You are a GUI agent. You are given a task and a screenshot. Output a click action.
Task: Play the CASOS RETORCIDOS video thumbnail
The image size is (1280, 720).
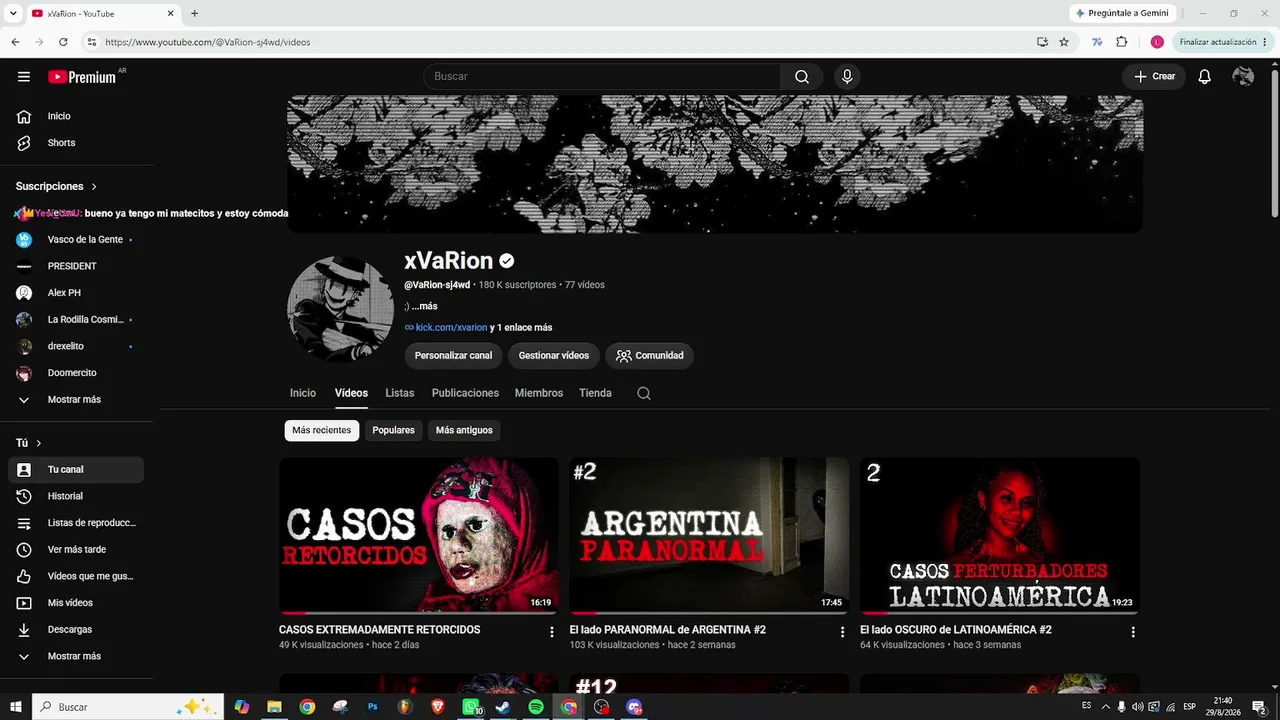[x=419, y=536]
